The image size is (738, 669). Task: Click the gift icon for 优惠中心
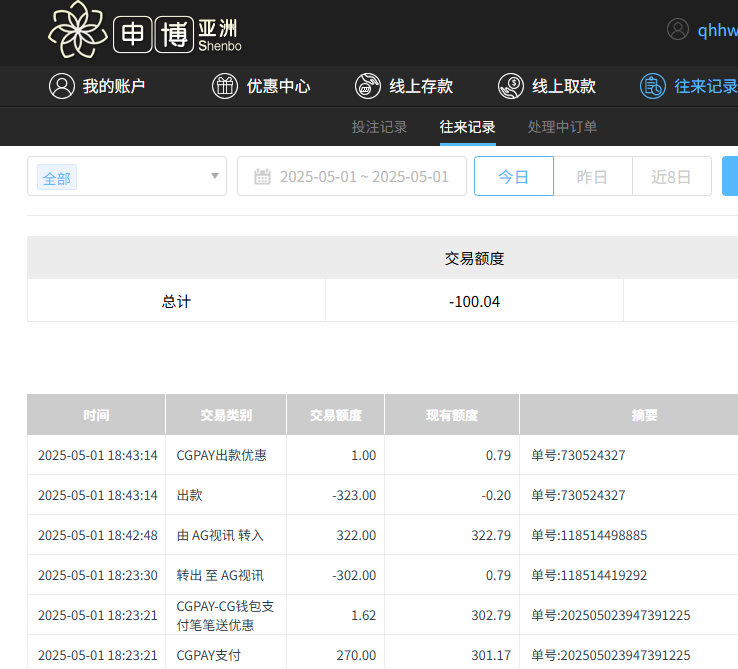[x=225, y=86]
